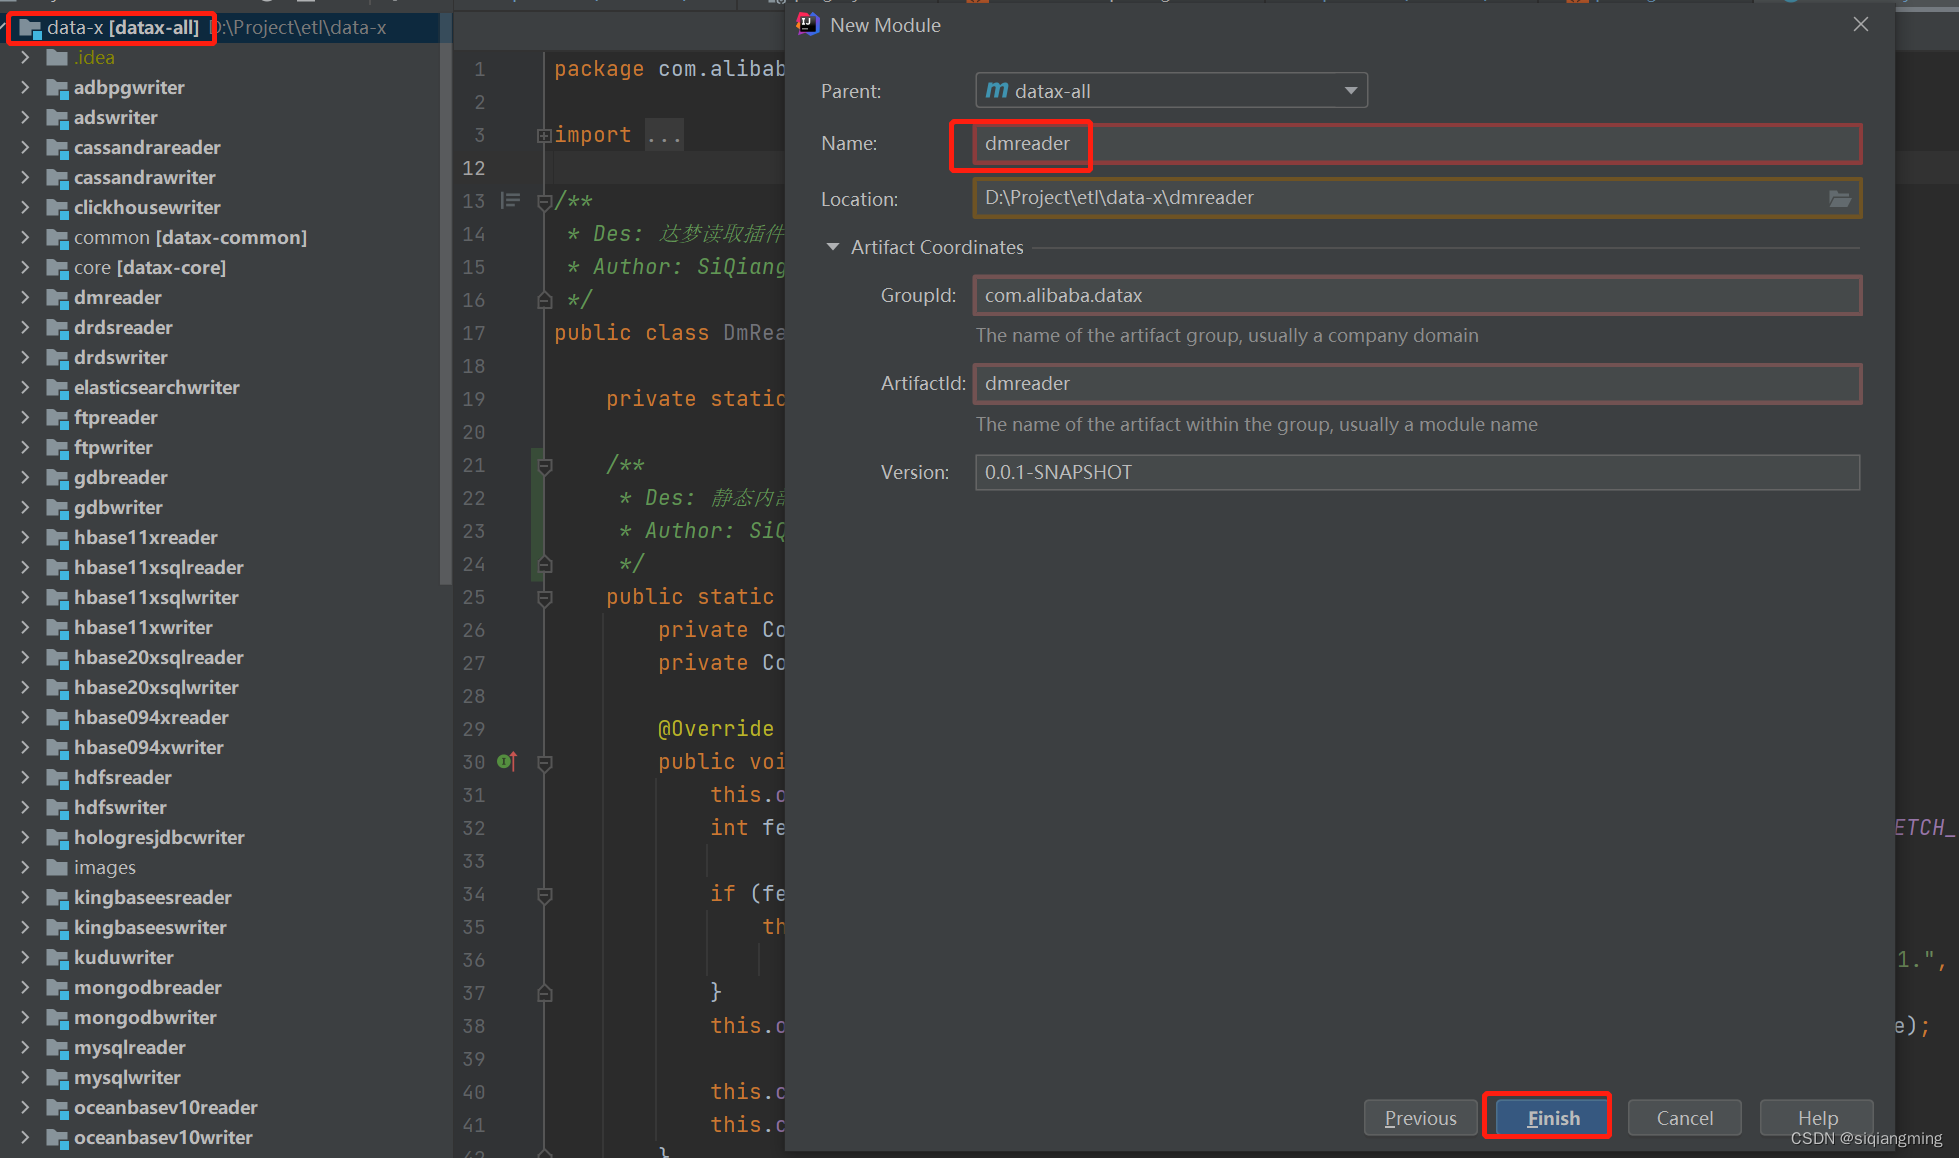The height and width of the screenshot is (1158, 1959).
Task: Click the dmreader module folder icon
Action: (x=57, y=298)
